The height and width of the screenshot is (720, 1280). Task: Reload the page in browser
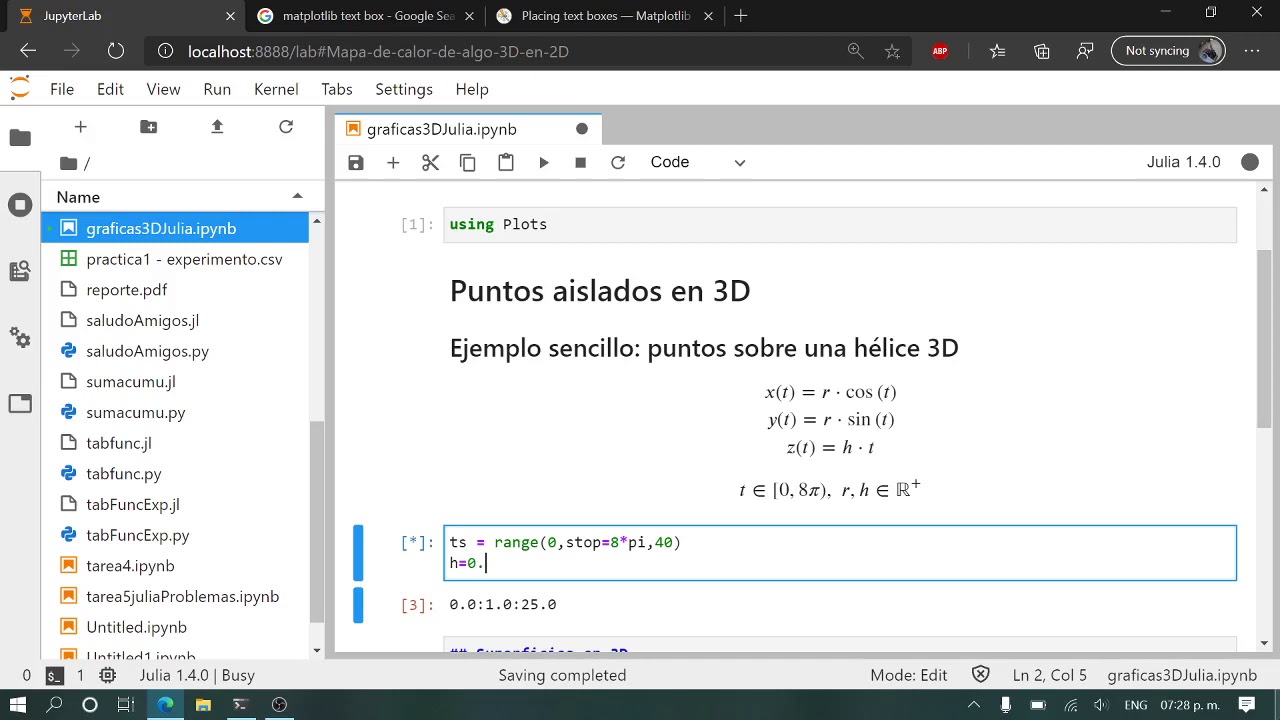tap(115, 51)
